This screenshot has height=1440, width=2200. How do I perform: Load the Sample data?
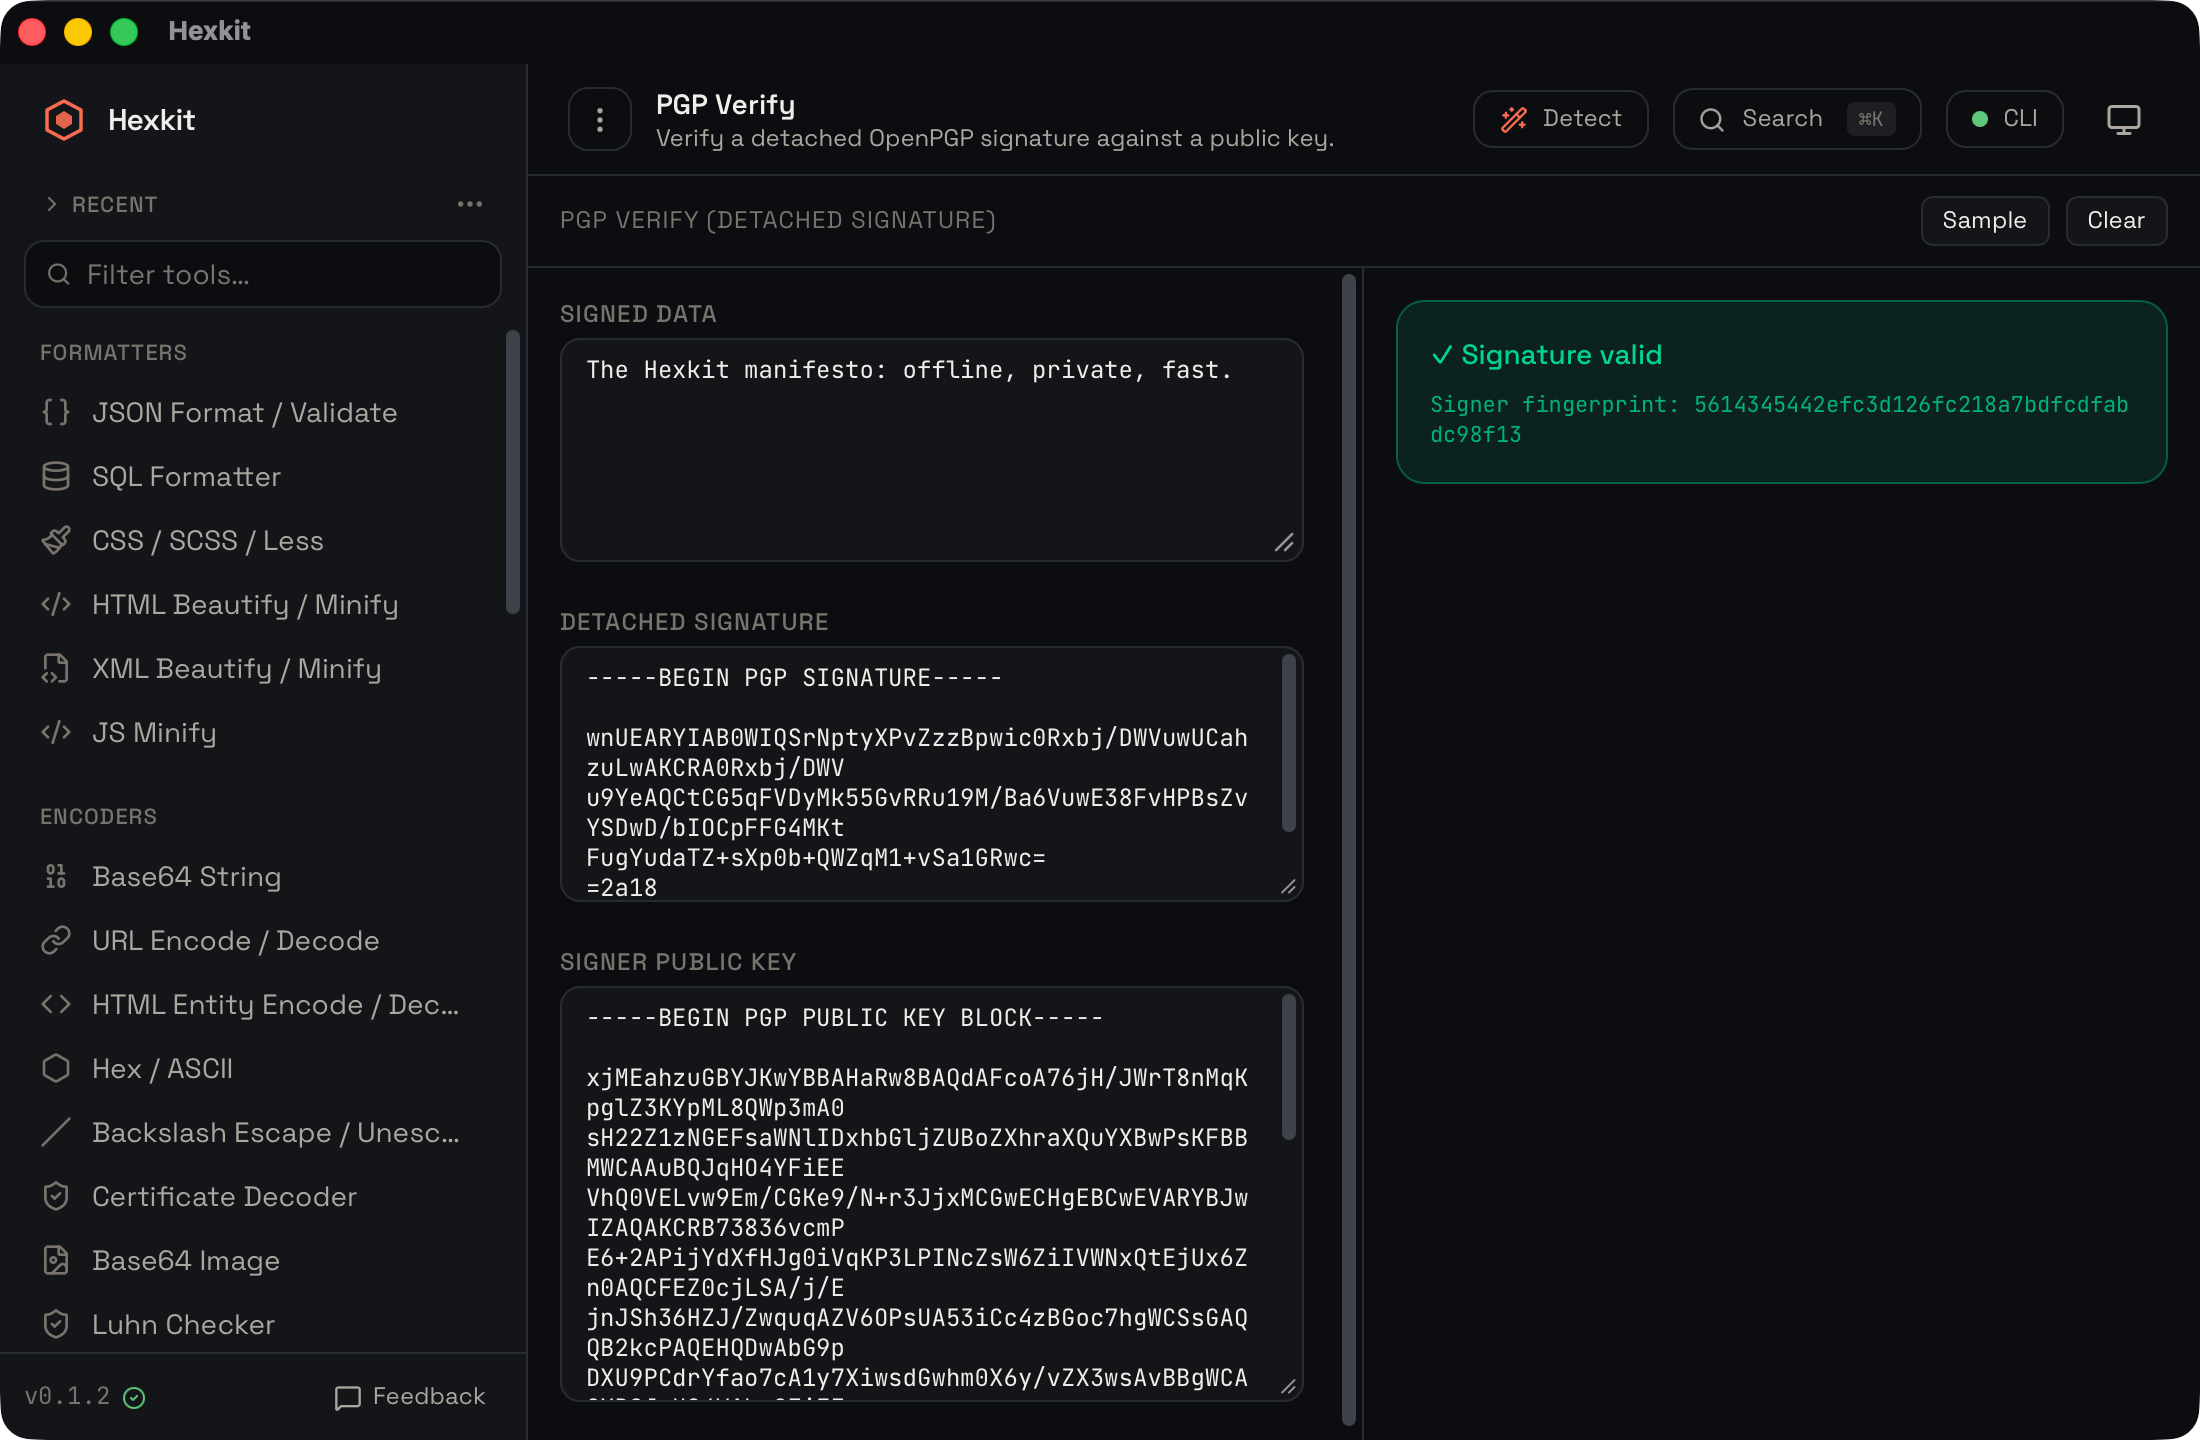(1984, 220)
